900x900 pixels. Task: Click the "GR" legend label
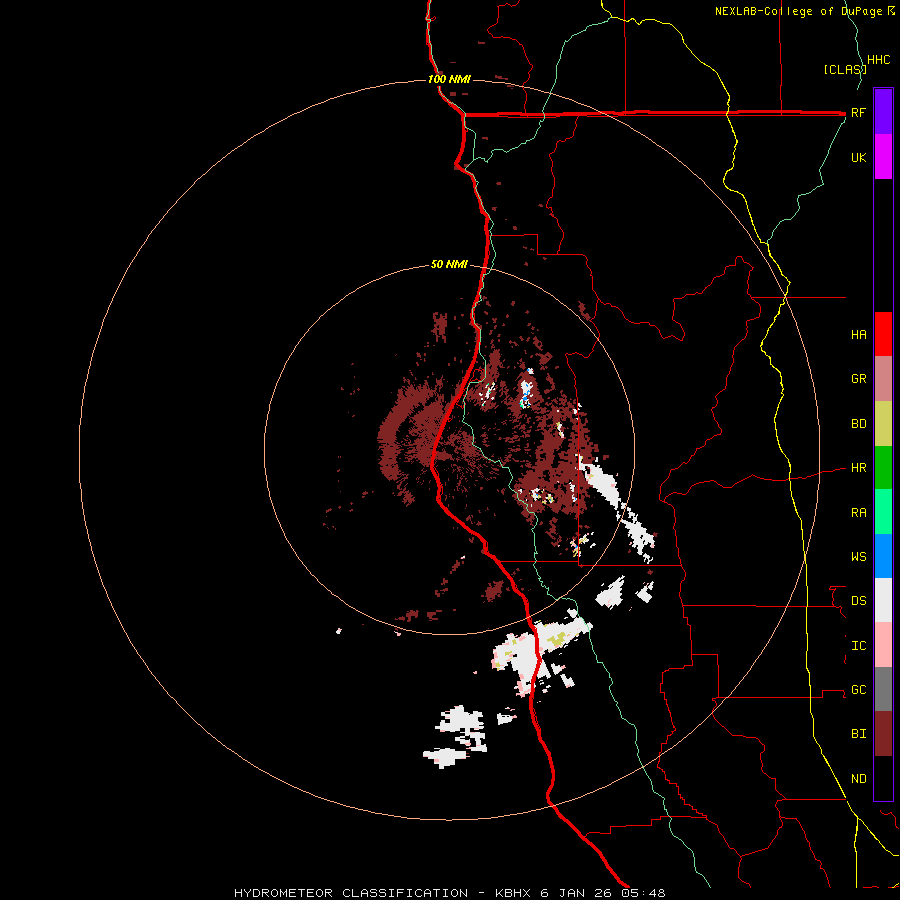pyautogui.click(x=858, y=379)
